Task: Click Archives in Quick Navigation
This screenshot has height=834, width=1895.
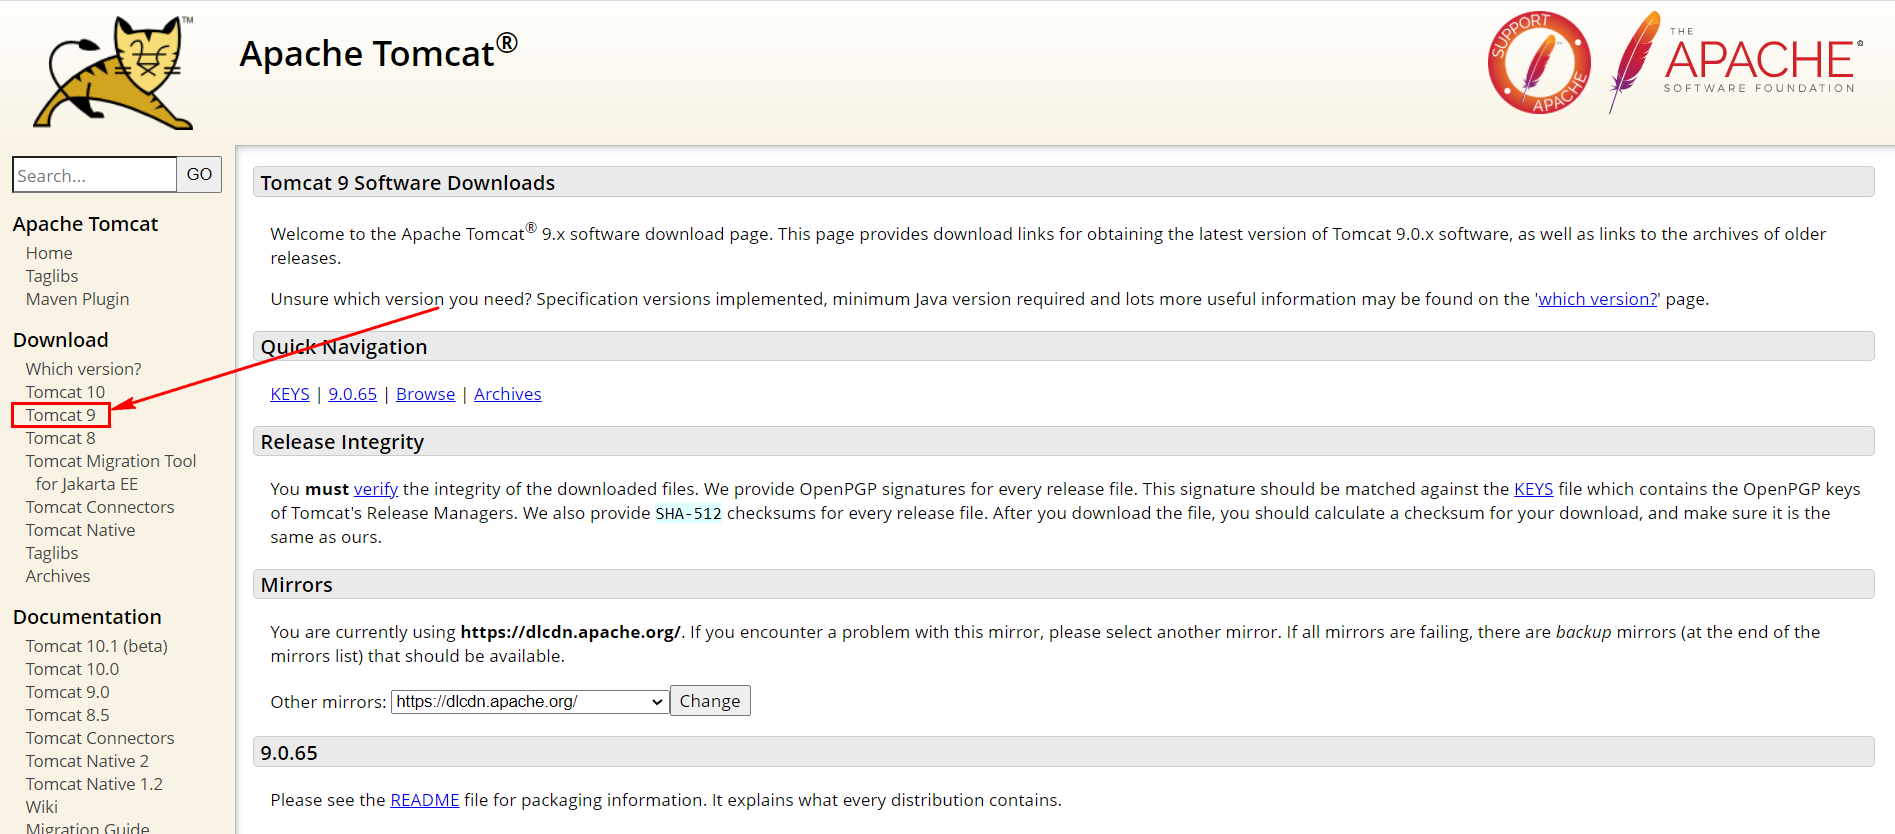Action: [x=508, y=394]
